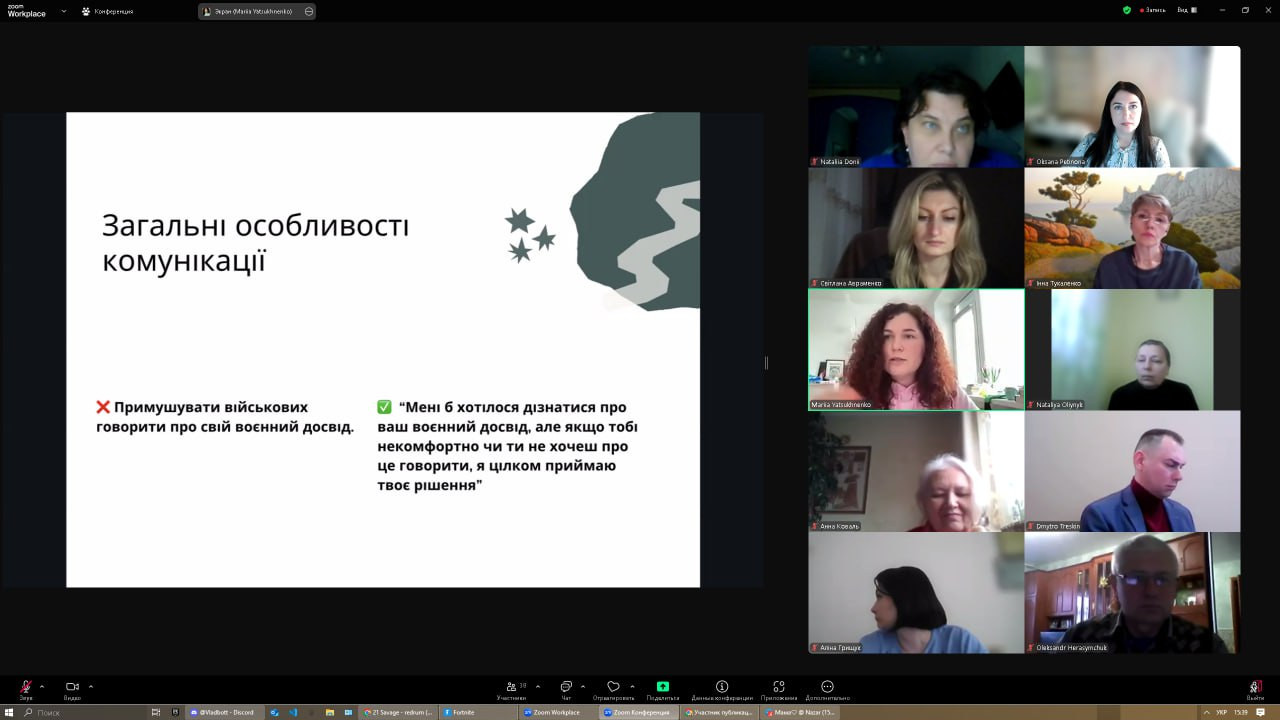Switch to the Discord window on taskbar

tap(223, 712)
